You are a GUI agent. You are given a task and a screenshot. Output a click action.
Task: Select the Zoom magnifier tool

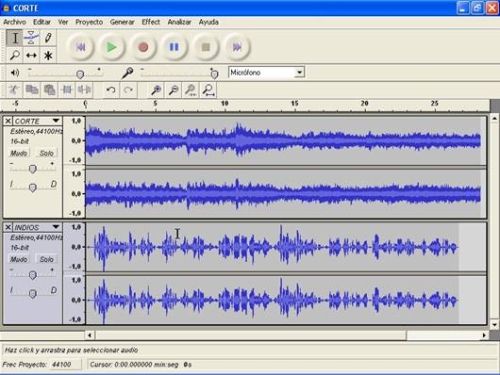tap(15, 55)
